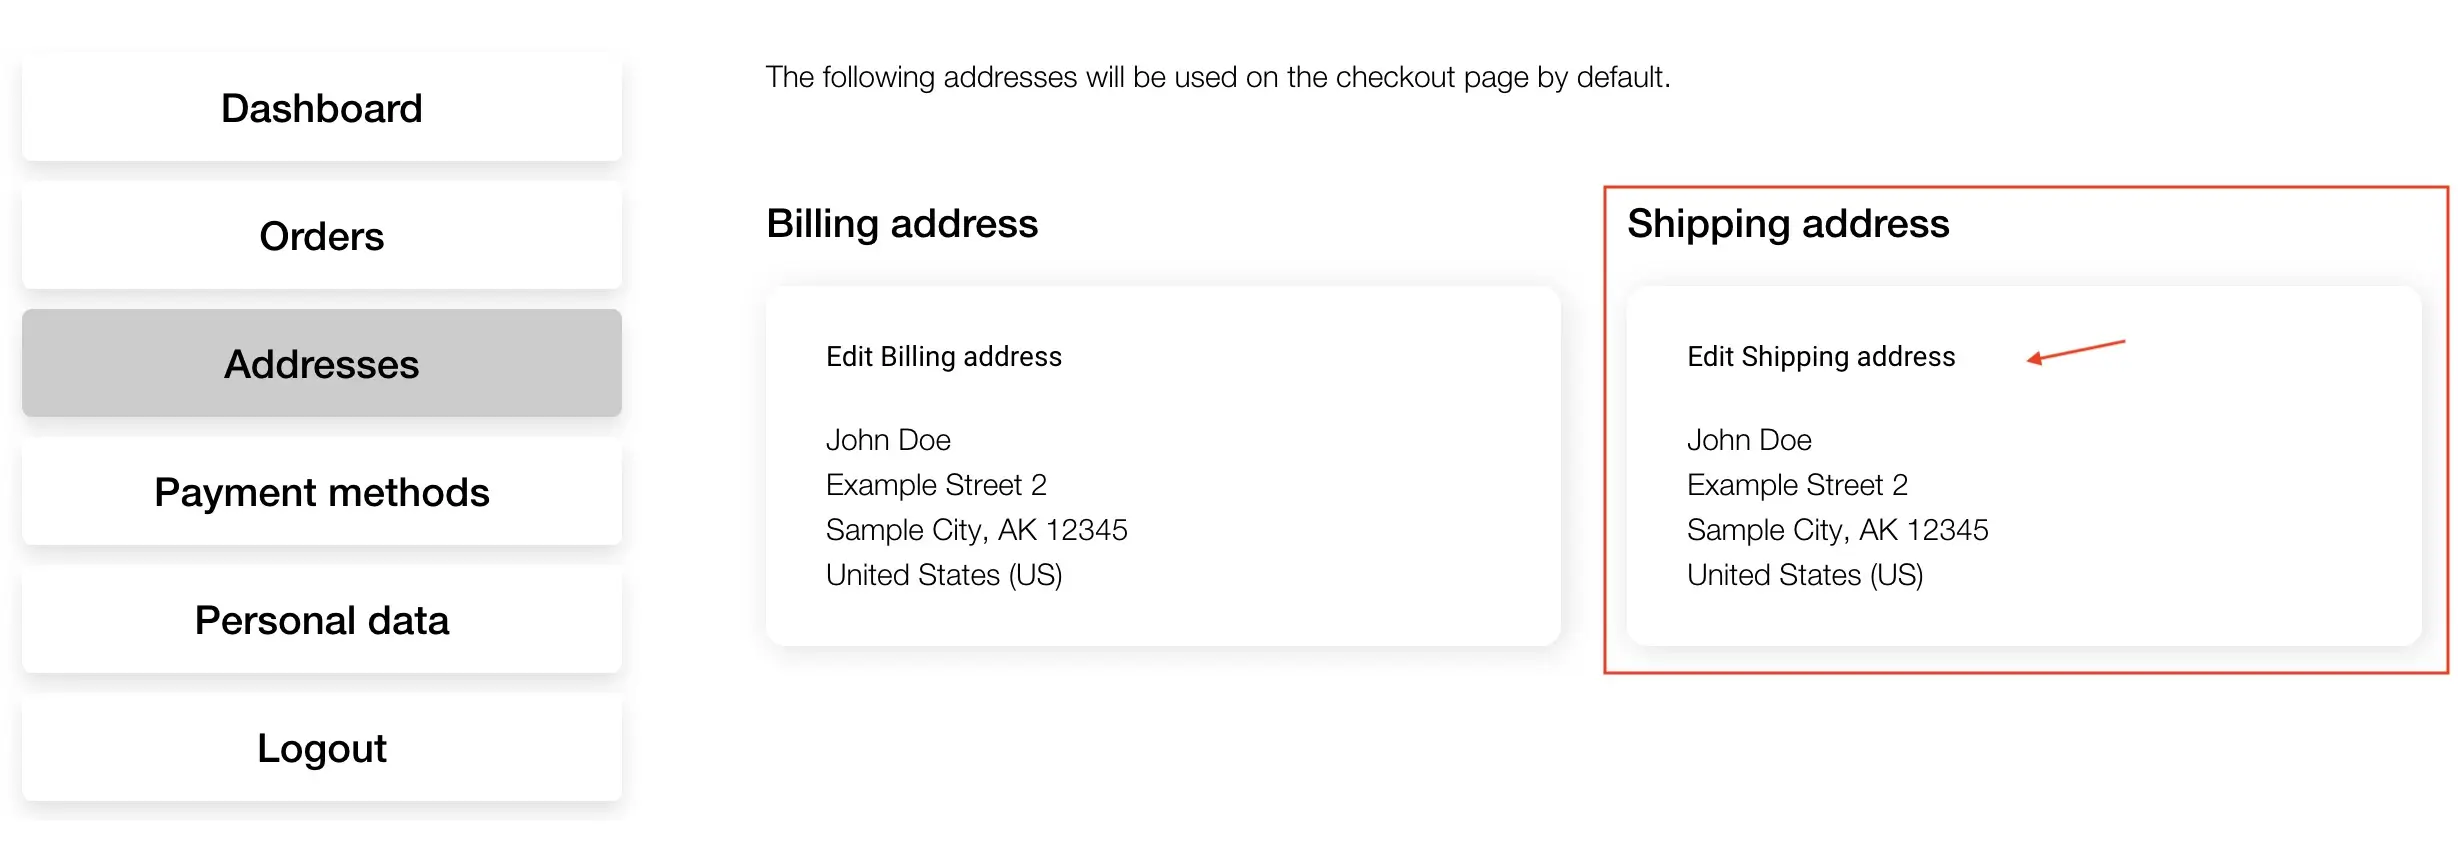Navigate to Personal data
Viewport: 2458px width, 850px height.
[x=321, y=620]
